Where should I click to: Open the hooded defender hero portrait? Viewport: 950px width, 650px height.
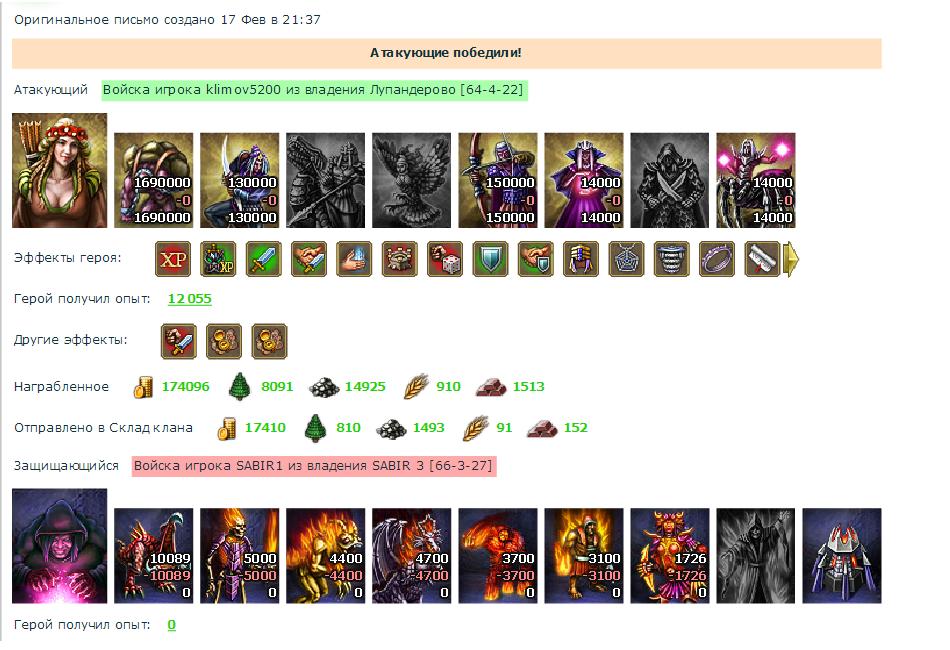(59, 546)
